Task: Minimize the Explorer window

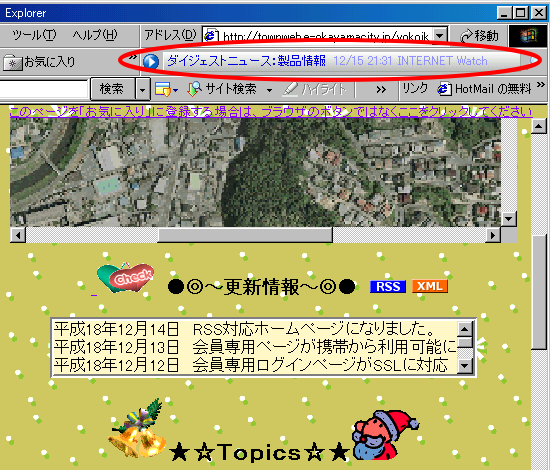Action: tap(504, 13)
